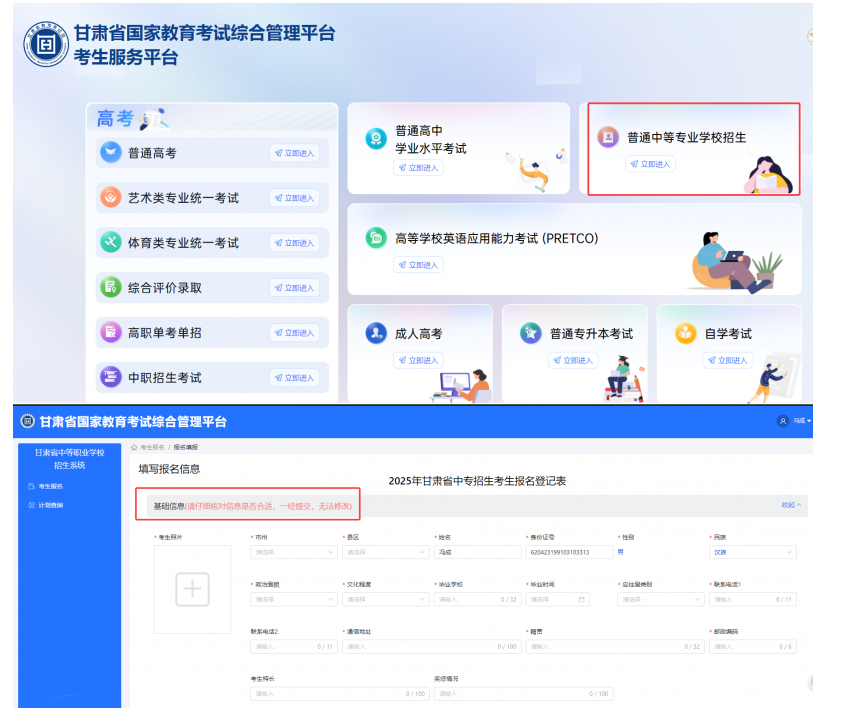Click the 成人高考 blue person icon
Image resolution: width=867 pixels, height=708 pixels.
coord(376,334)
